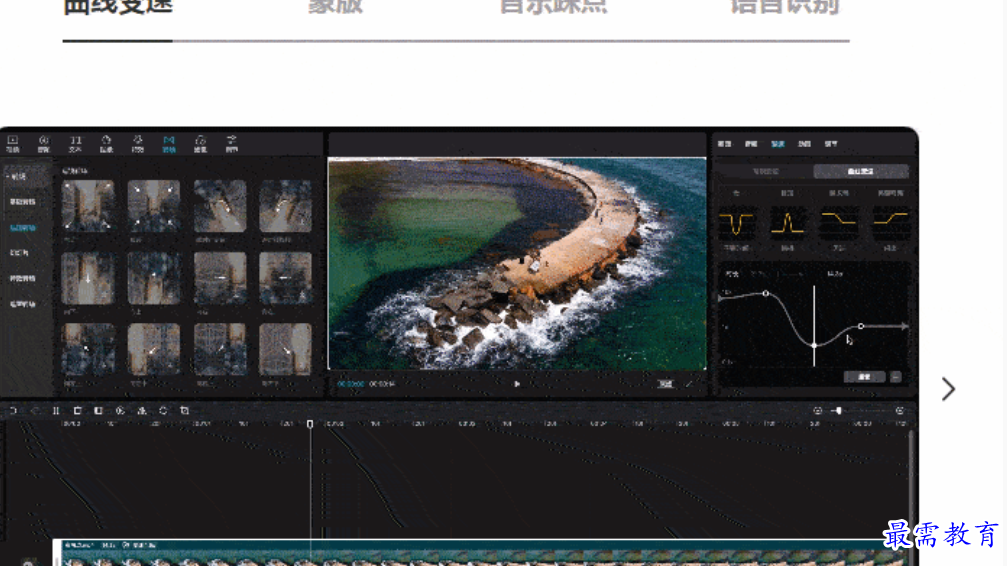Open the Filters icon in top toolbar

[x=200, y=143]
